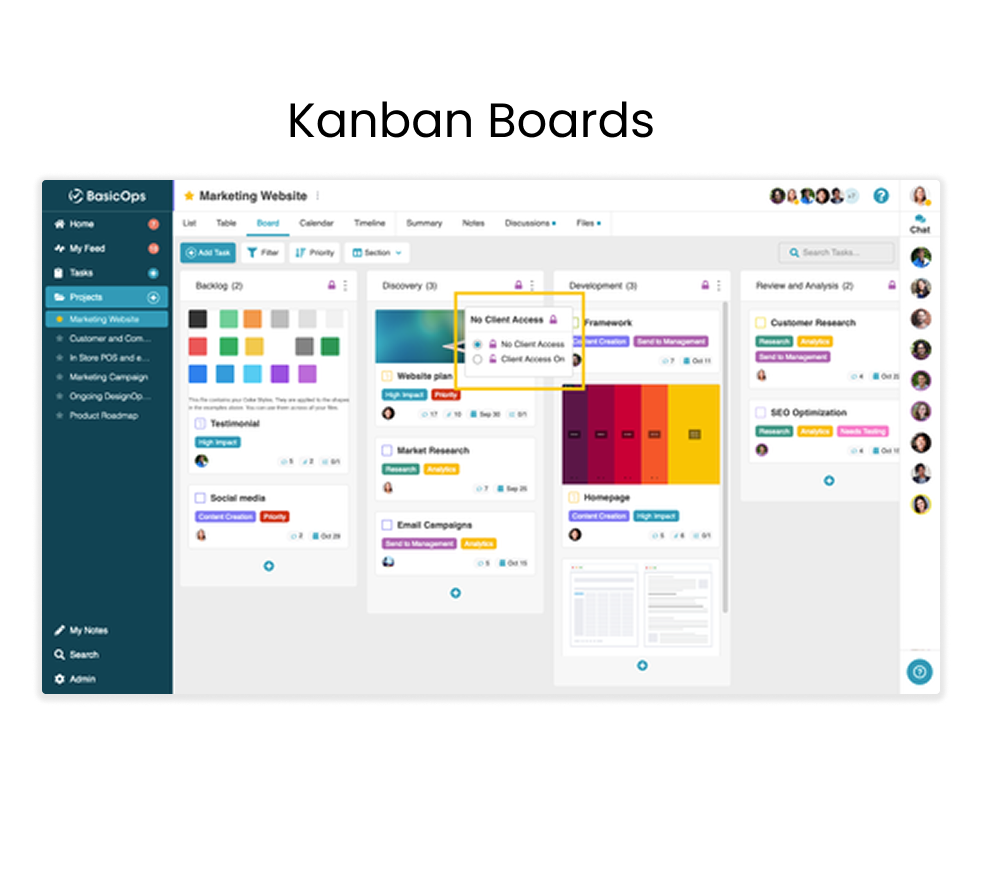Click the Help question mark icon
982x870 pixels.
pos(881,196)
